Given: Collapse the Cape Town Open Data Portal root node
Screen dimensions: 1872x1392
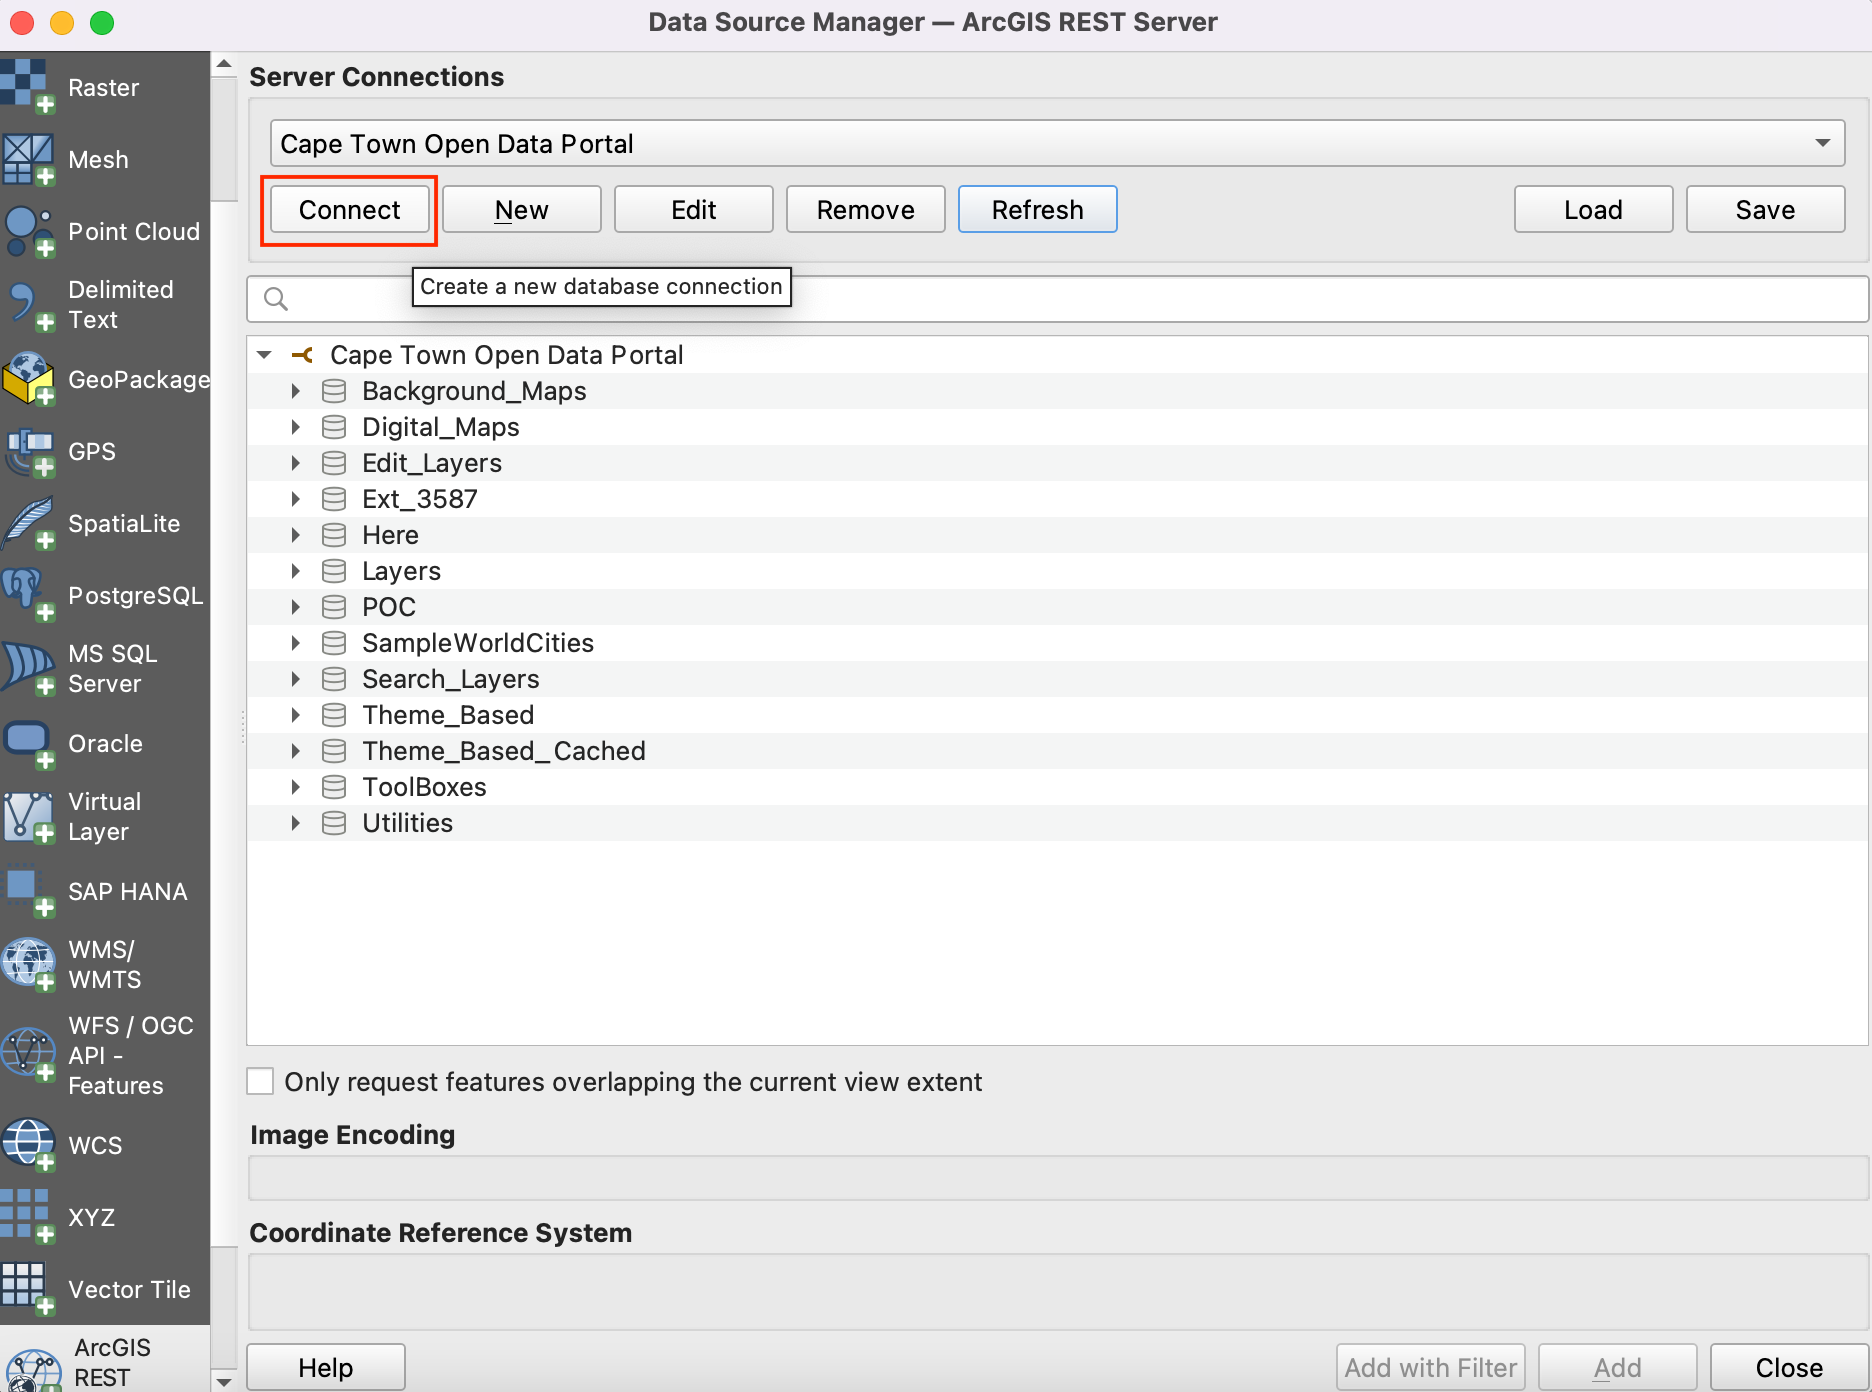Looking at the screenshot, I should pos(265,355).
